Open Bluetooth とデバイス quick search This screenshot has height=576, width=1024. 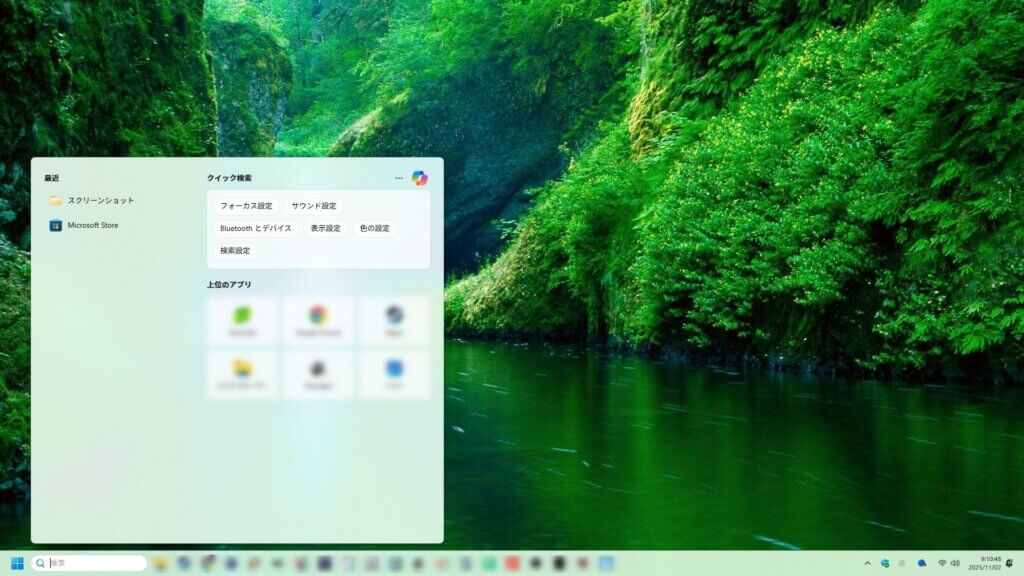(x=256, y=228)
